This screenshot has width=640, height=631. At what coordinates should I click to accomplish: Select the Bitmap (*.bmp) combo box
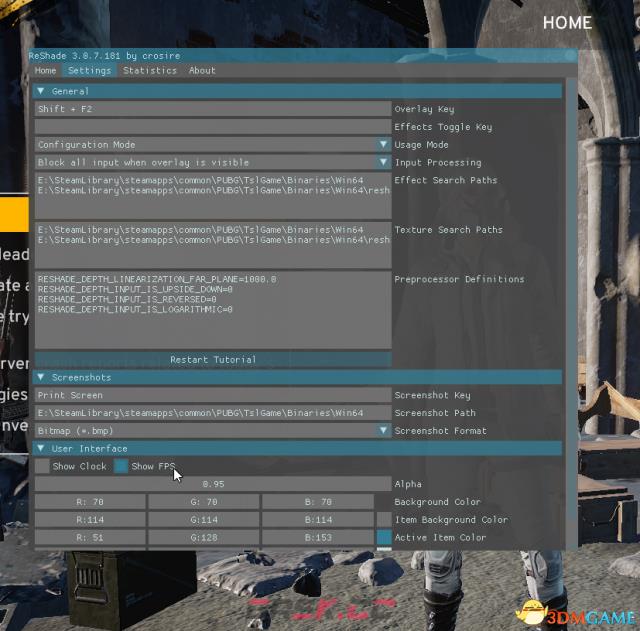tap(213, 431)
